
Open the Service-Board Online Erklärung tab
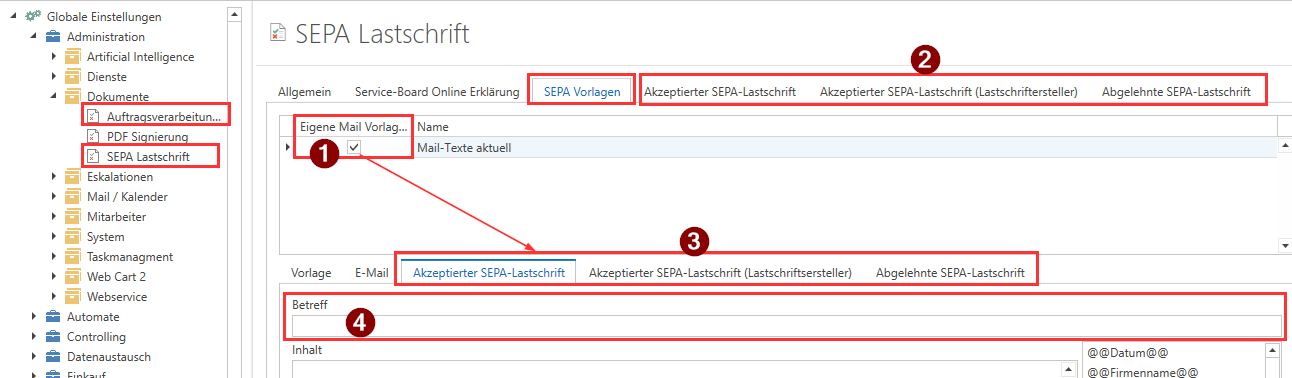click(x=437, y=91)
